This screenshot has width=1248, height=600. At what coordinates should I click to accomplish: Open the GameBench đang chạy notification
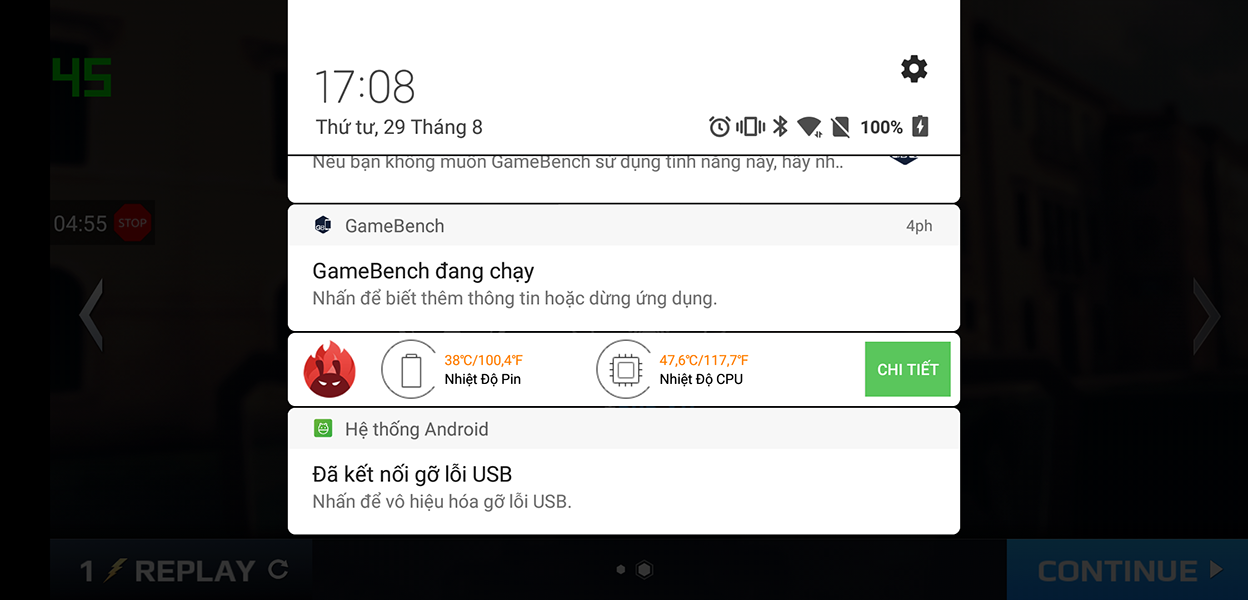coord(624,285)
